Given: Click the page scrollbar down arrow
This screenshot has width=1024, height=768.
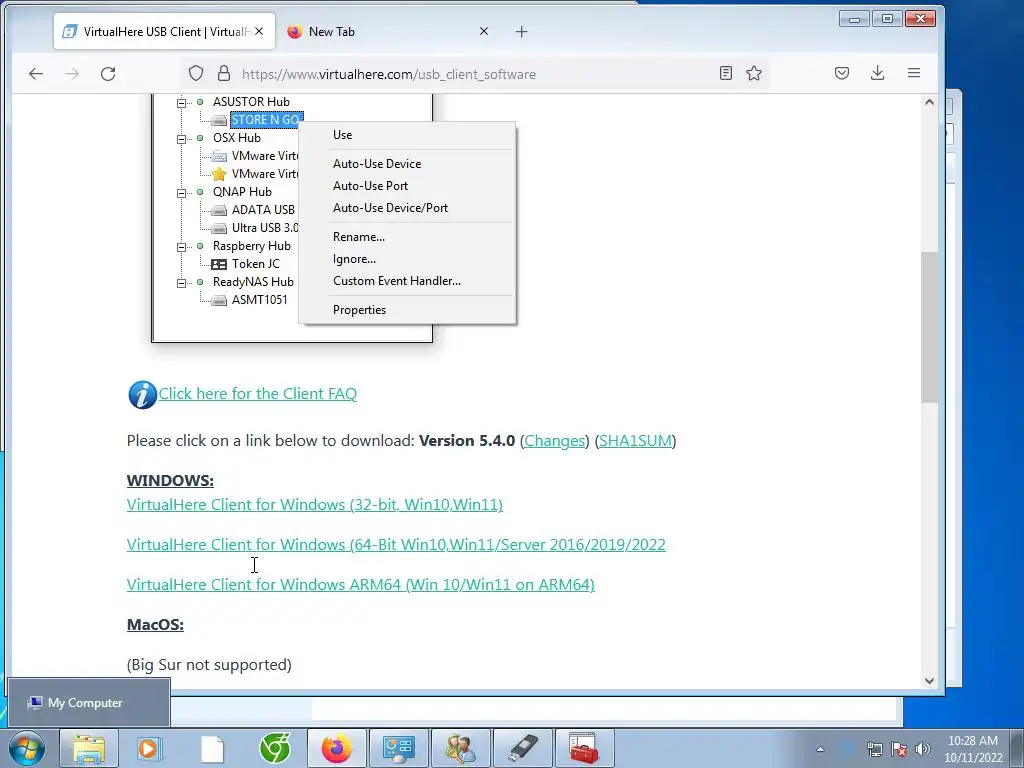Looking at the screenshot, I should (929, 680).
